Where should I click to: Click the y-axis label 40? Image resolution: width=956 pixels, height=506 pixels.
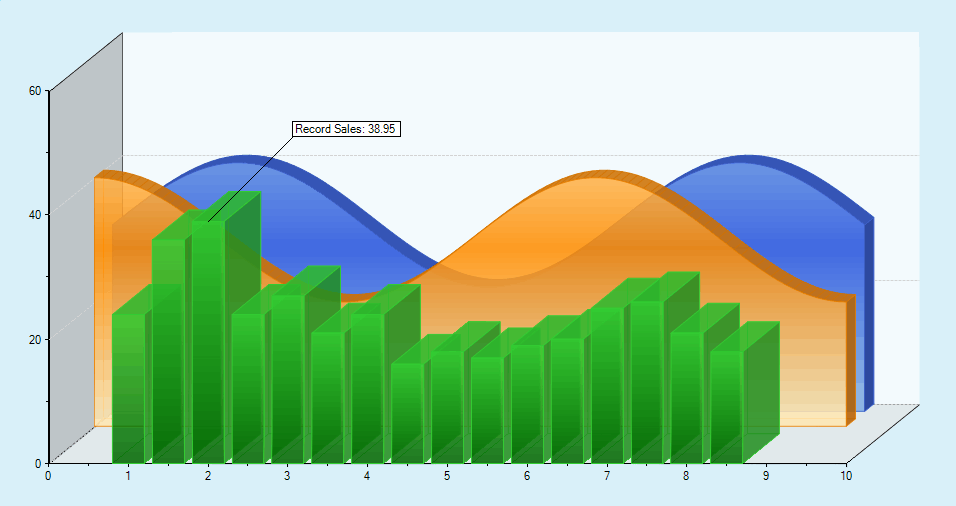pyautogui.click(x=35, y=215)
